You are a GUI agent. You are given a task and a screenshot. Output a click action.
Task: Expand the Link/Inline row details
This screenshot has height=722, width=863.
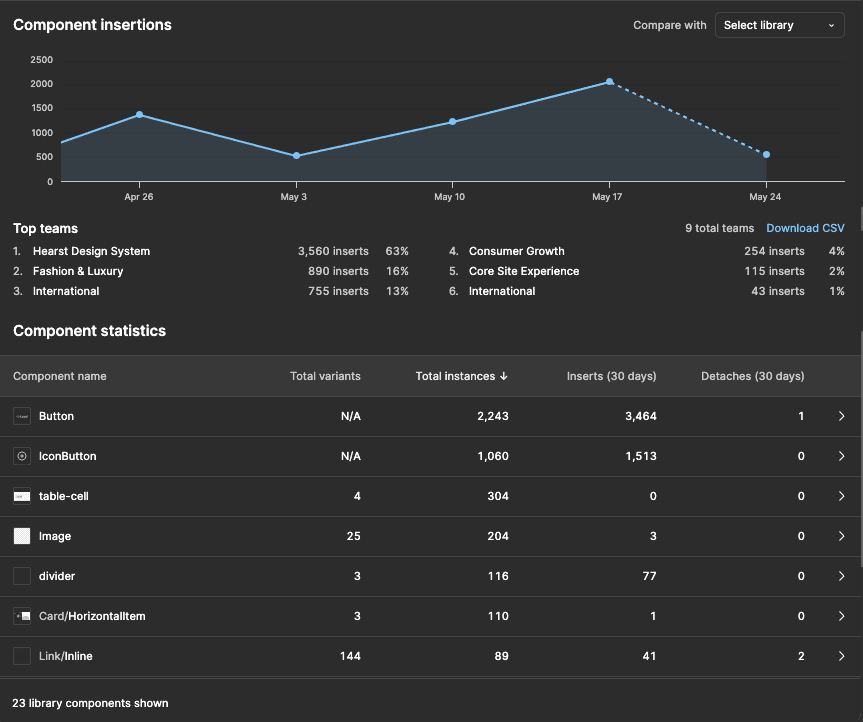coord(841,656)
